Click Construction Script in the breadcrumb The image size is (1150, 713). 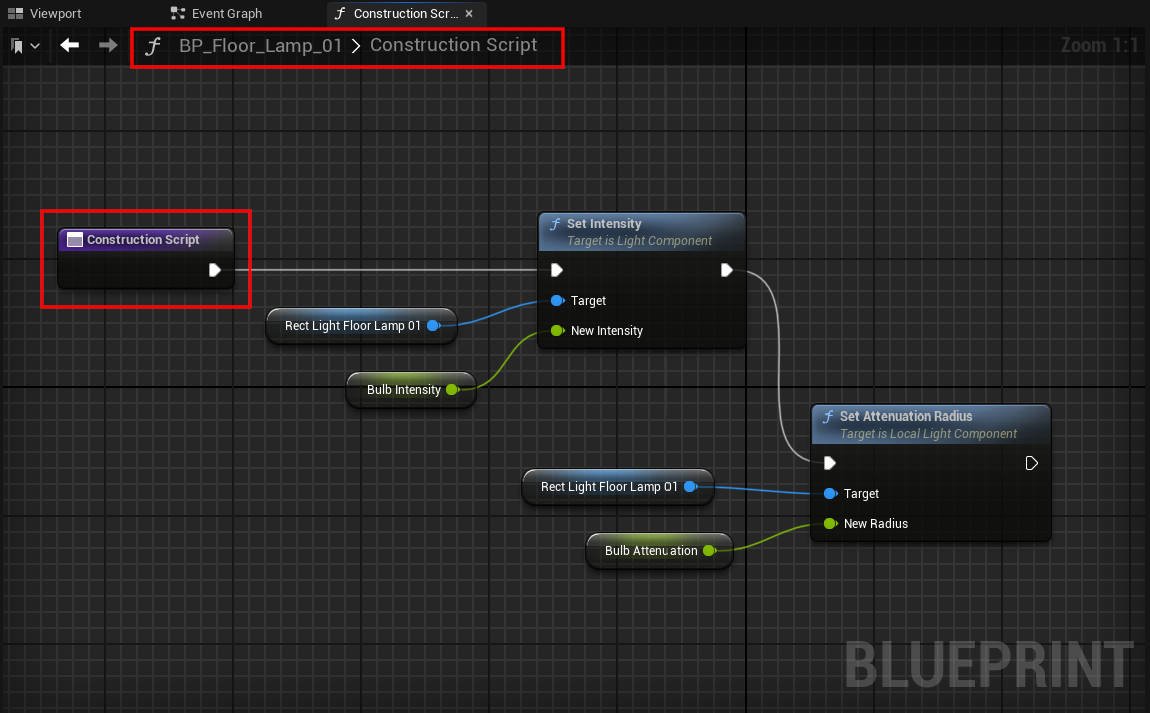point(453,45)
